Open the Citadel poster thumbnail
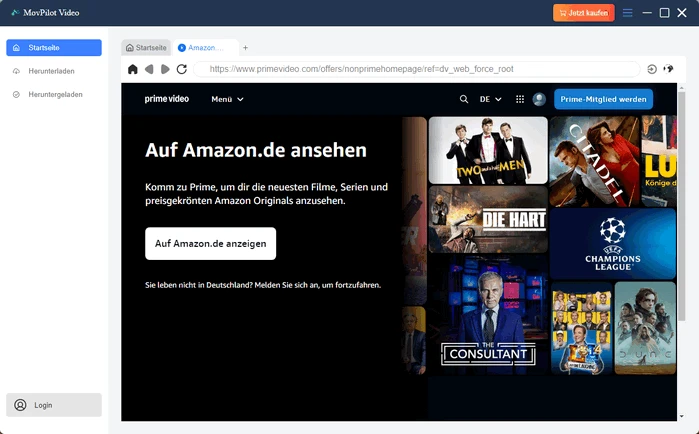The image size is (699, 434). [x=594, y=161]
